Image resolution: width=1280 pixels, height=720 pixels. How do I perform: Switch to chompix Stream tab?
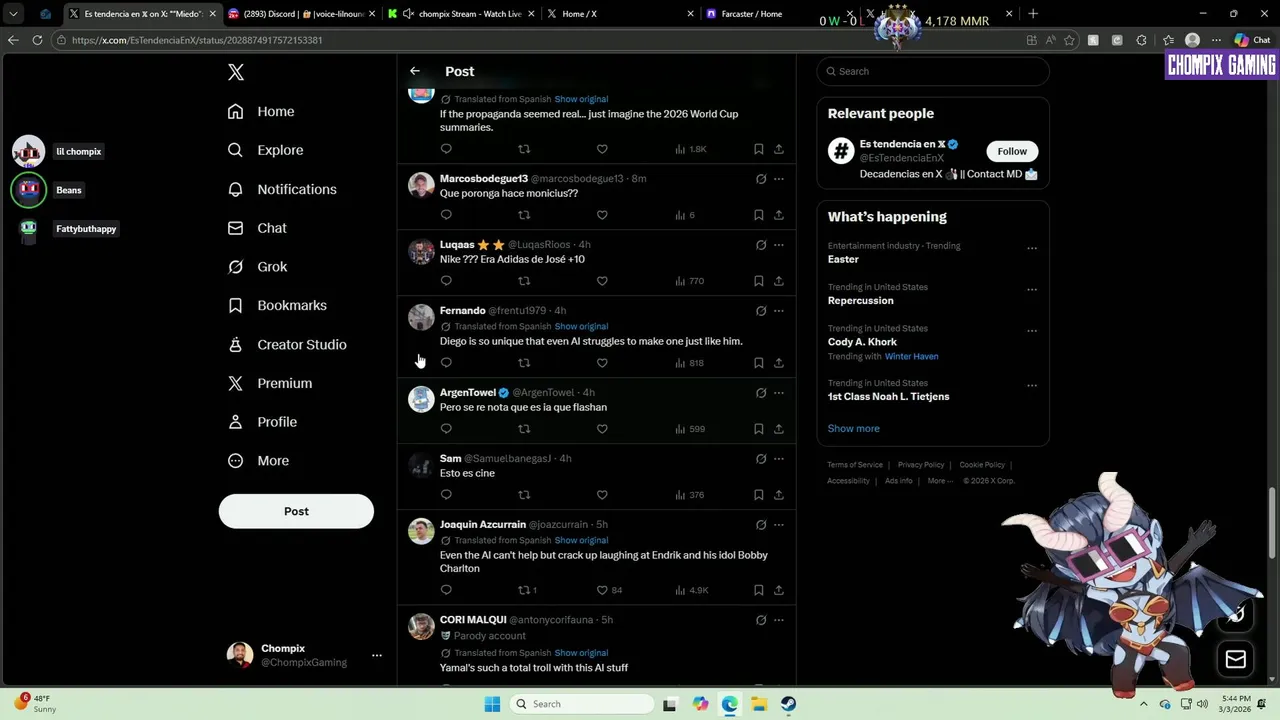tap(462, 14)
